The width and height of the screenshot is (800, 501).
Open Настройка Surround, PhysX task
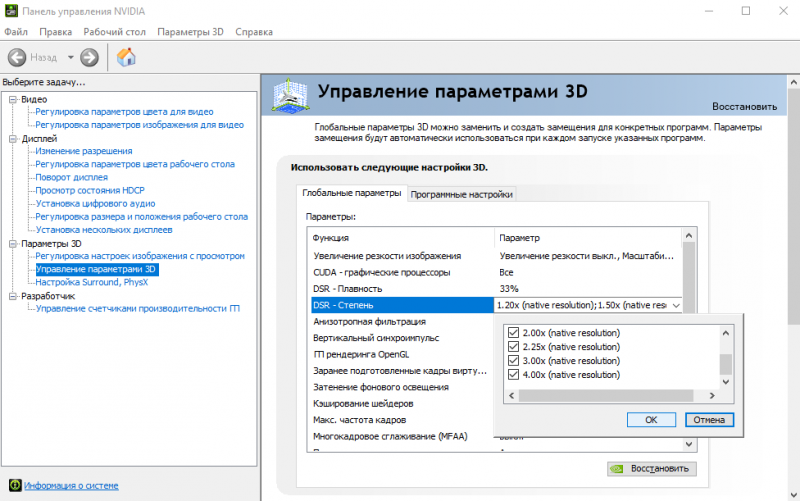[x=91, y=282]
